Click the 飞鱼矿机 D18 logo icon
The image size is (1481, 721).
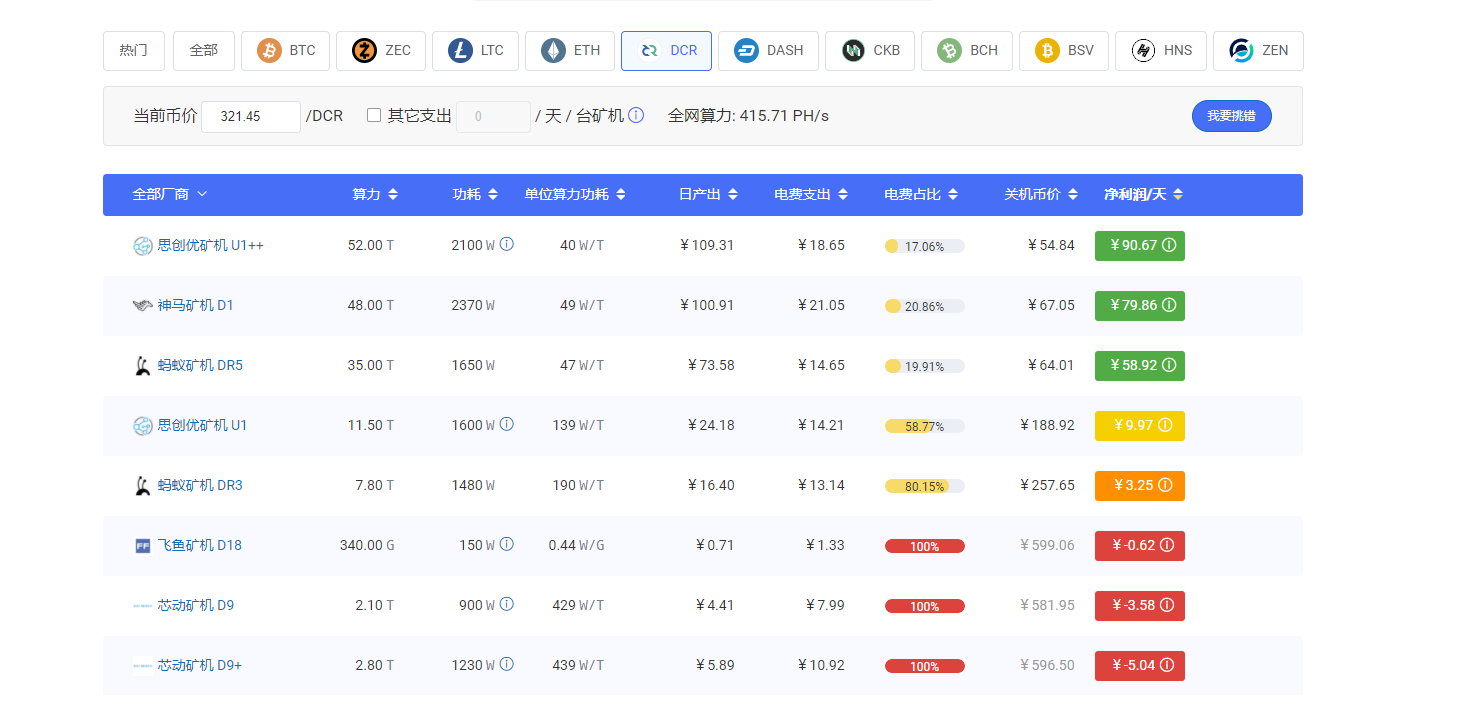pyautogui.click(x=142, y=546)
